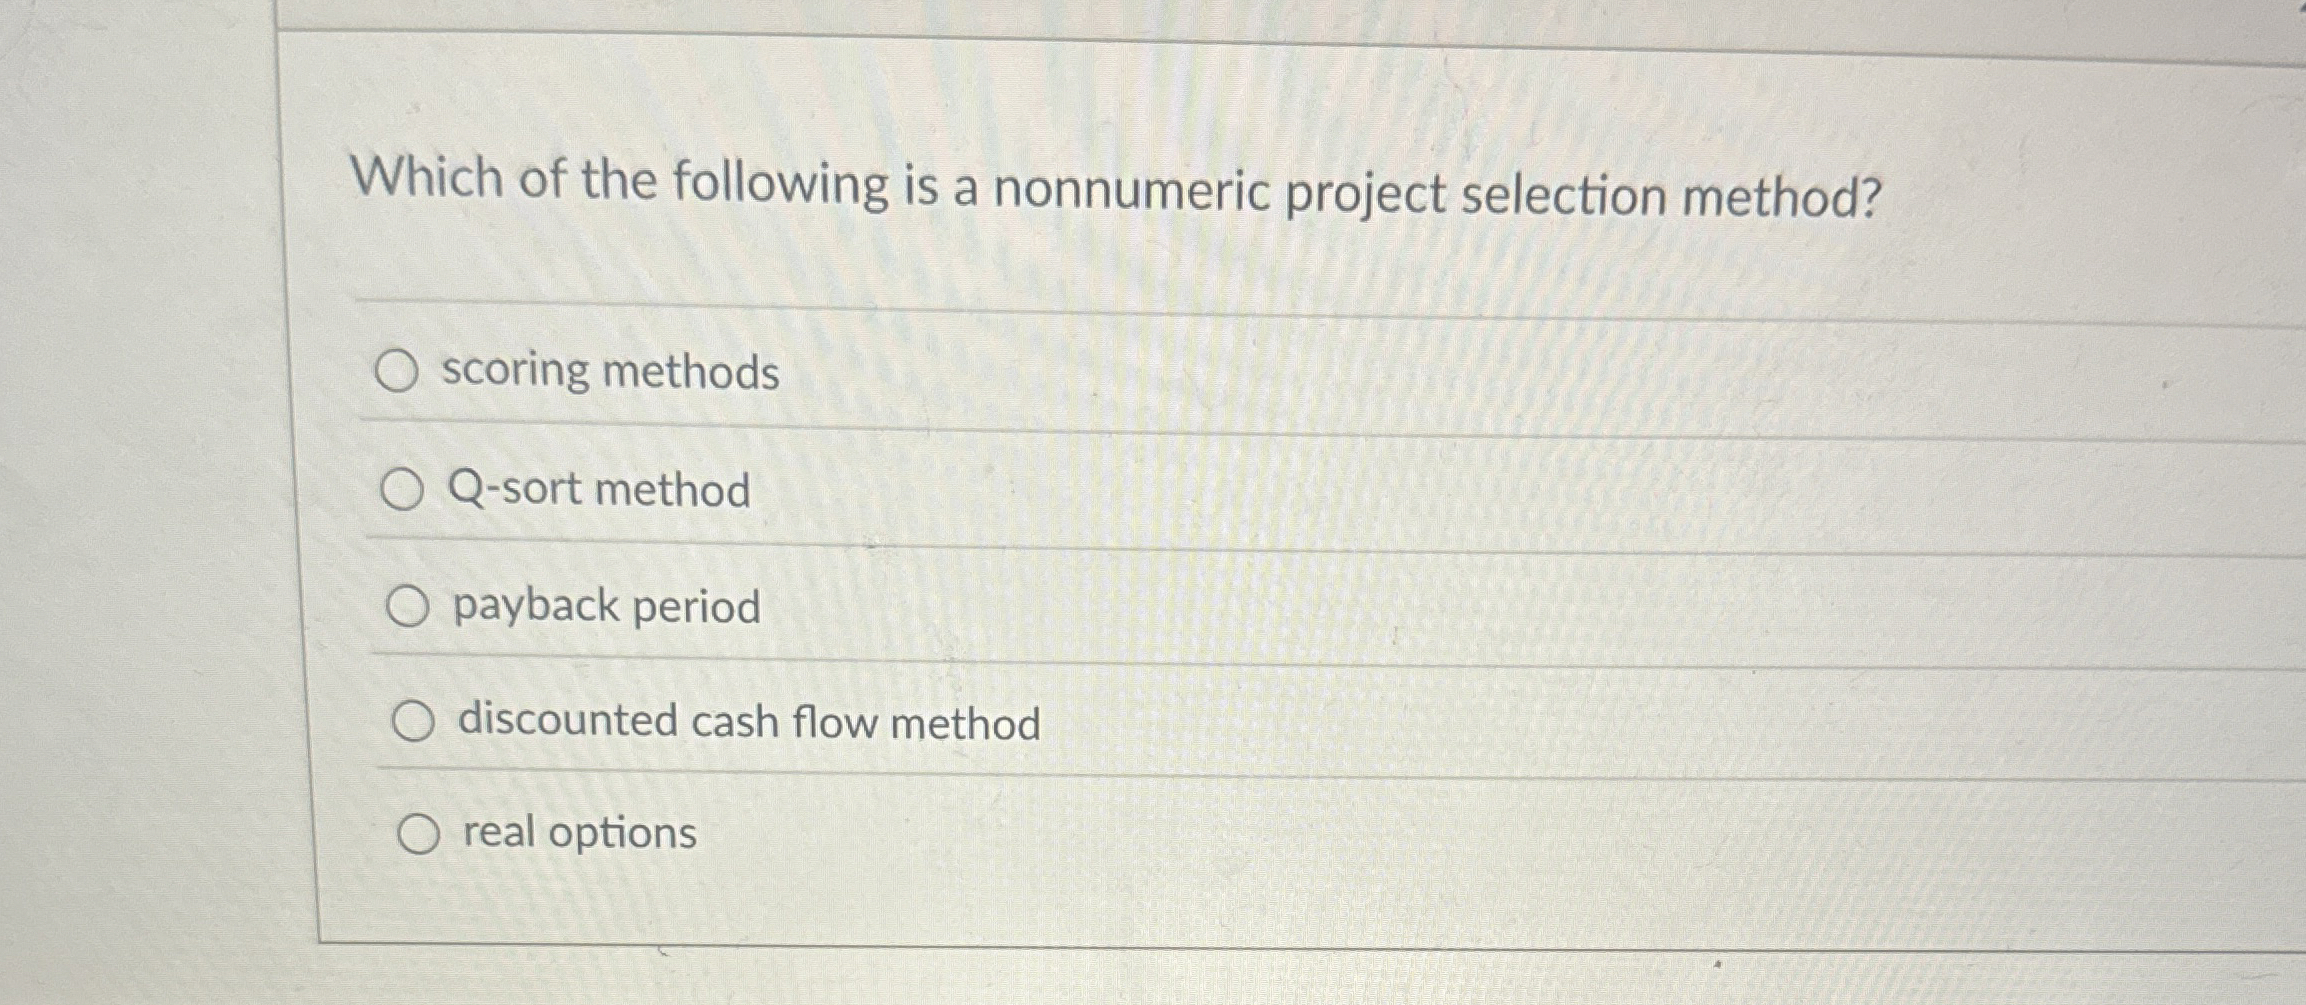Click the discounted cash flow method text
The height and width of the screenshot is (1005, 2306).
[x=748, y=722]
